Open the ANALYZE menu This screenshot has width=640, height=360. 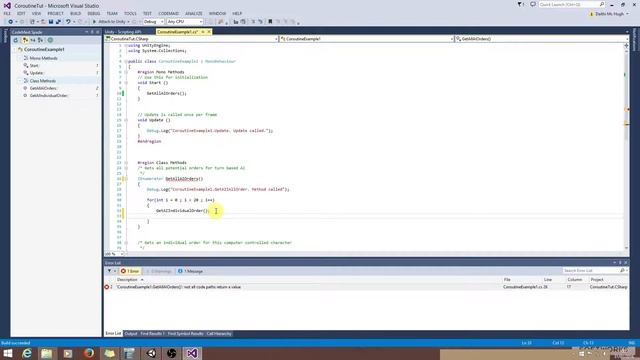pyautogui.click(x=193, y=13)
